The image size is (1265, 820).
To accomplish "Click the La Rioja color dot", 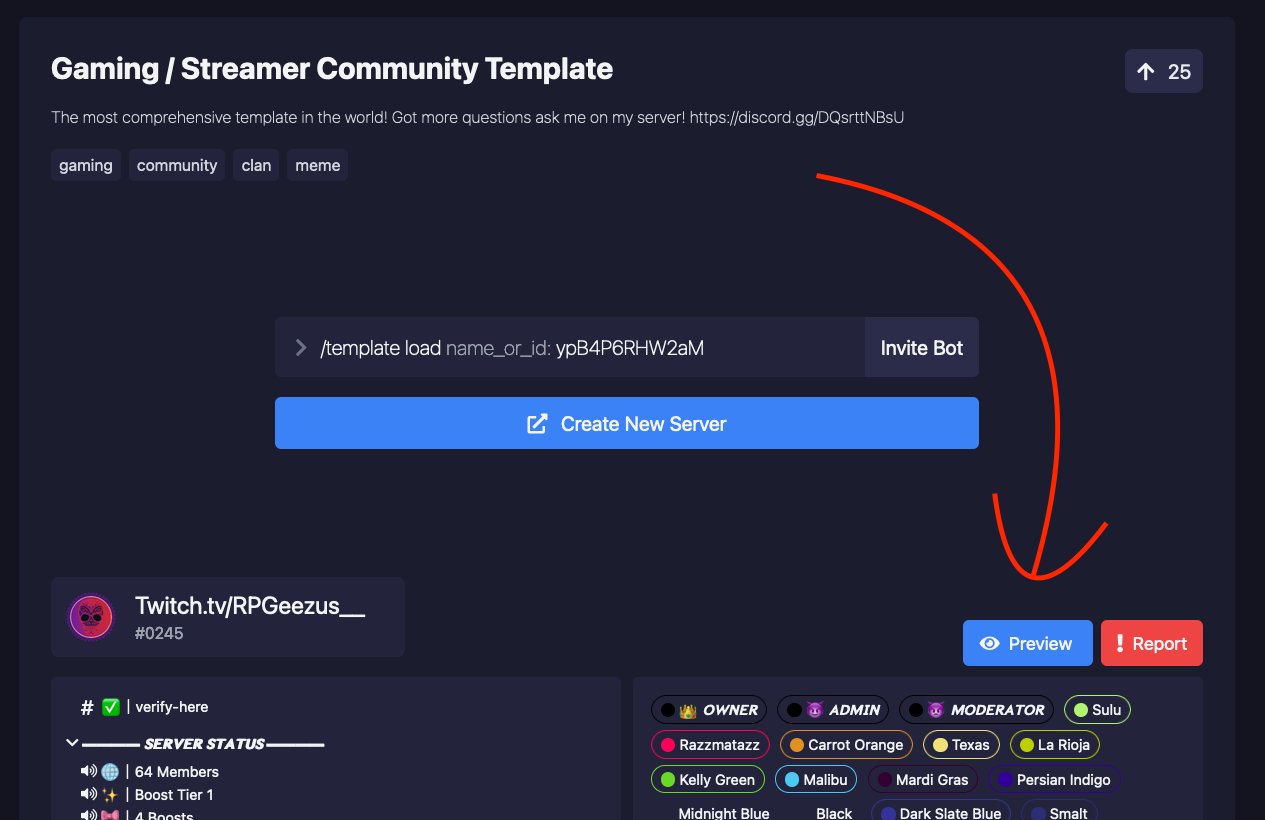I will (1026, 745).
